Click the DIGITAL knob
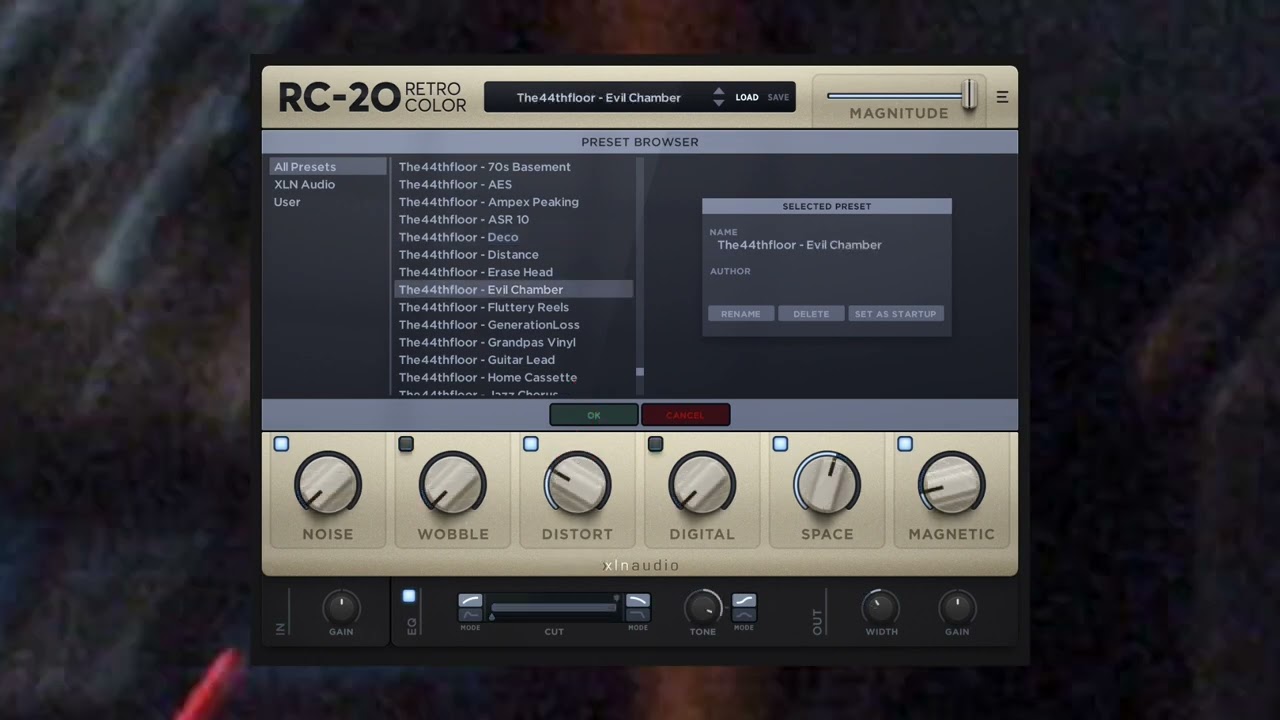The width and height of the screenshot is (1280, 720). pyautogui.click(x=702, y=484)
